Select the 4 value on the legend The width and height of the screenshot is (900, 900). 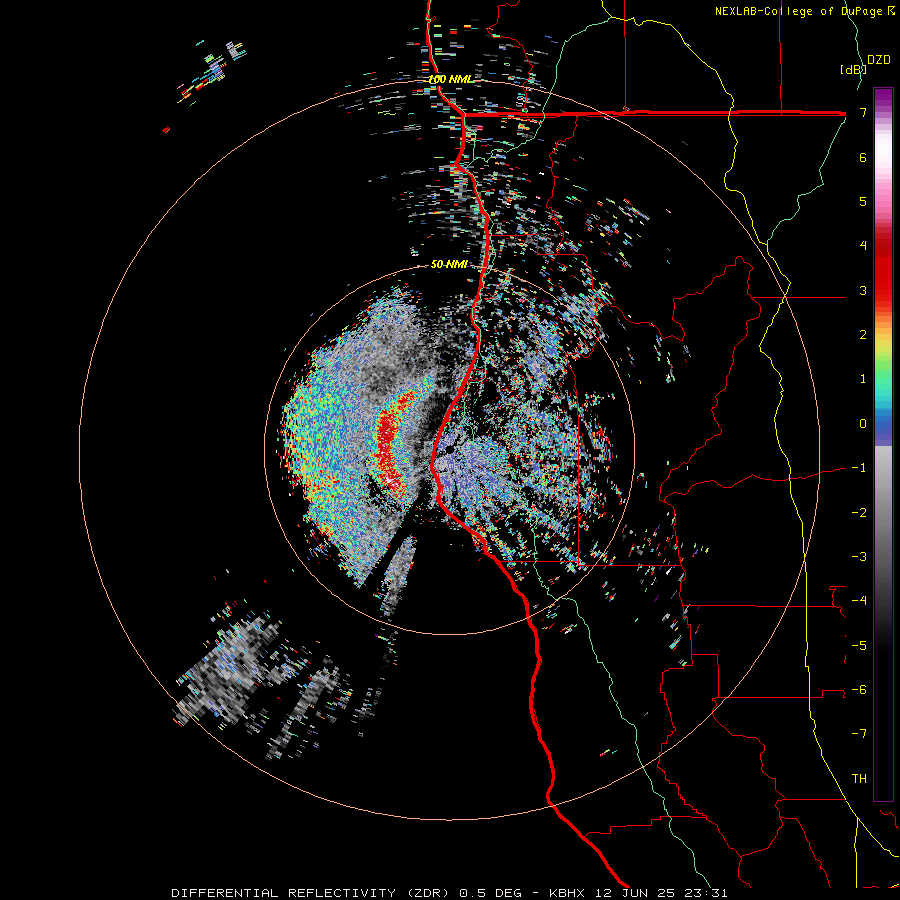[x=863, y=246]
